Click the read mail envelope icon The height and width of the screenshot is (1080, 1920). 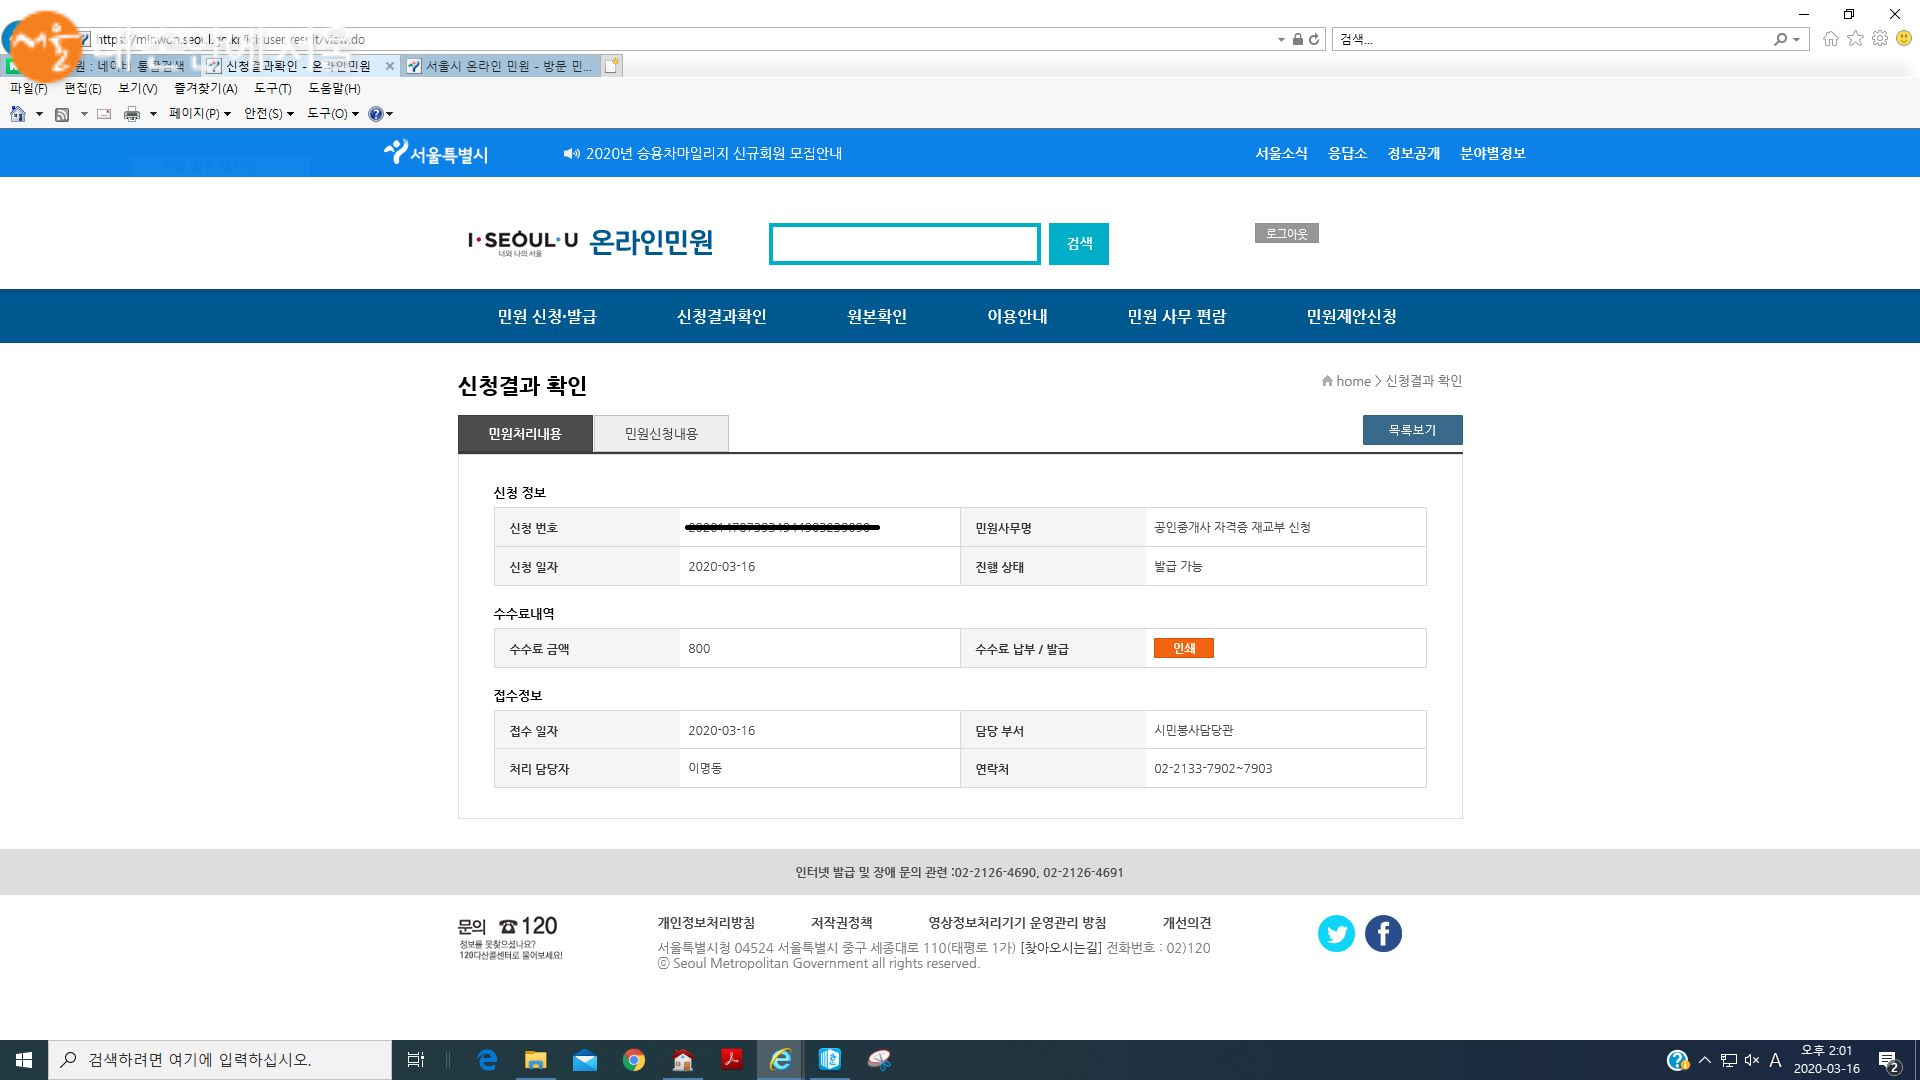104,114
